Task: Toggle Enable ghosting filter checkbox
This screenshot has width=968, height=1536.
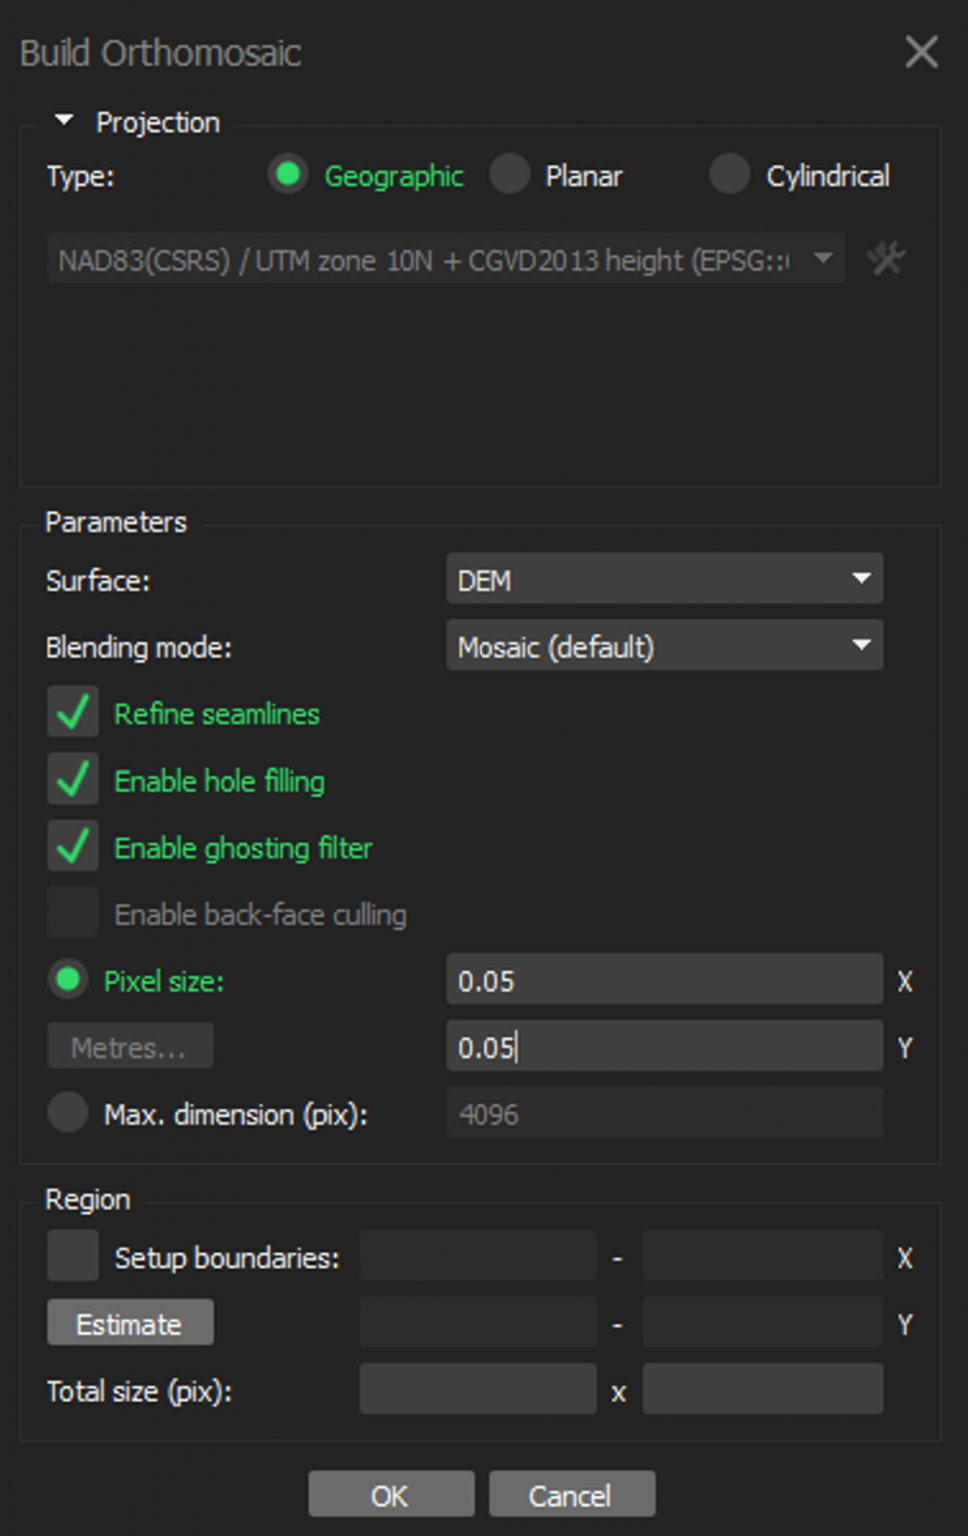Action: pyautogui.click(x=73, y=847)
